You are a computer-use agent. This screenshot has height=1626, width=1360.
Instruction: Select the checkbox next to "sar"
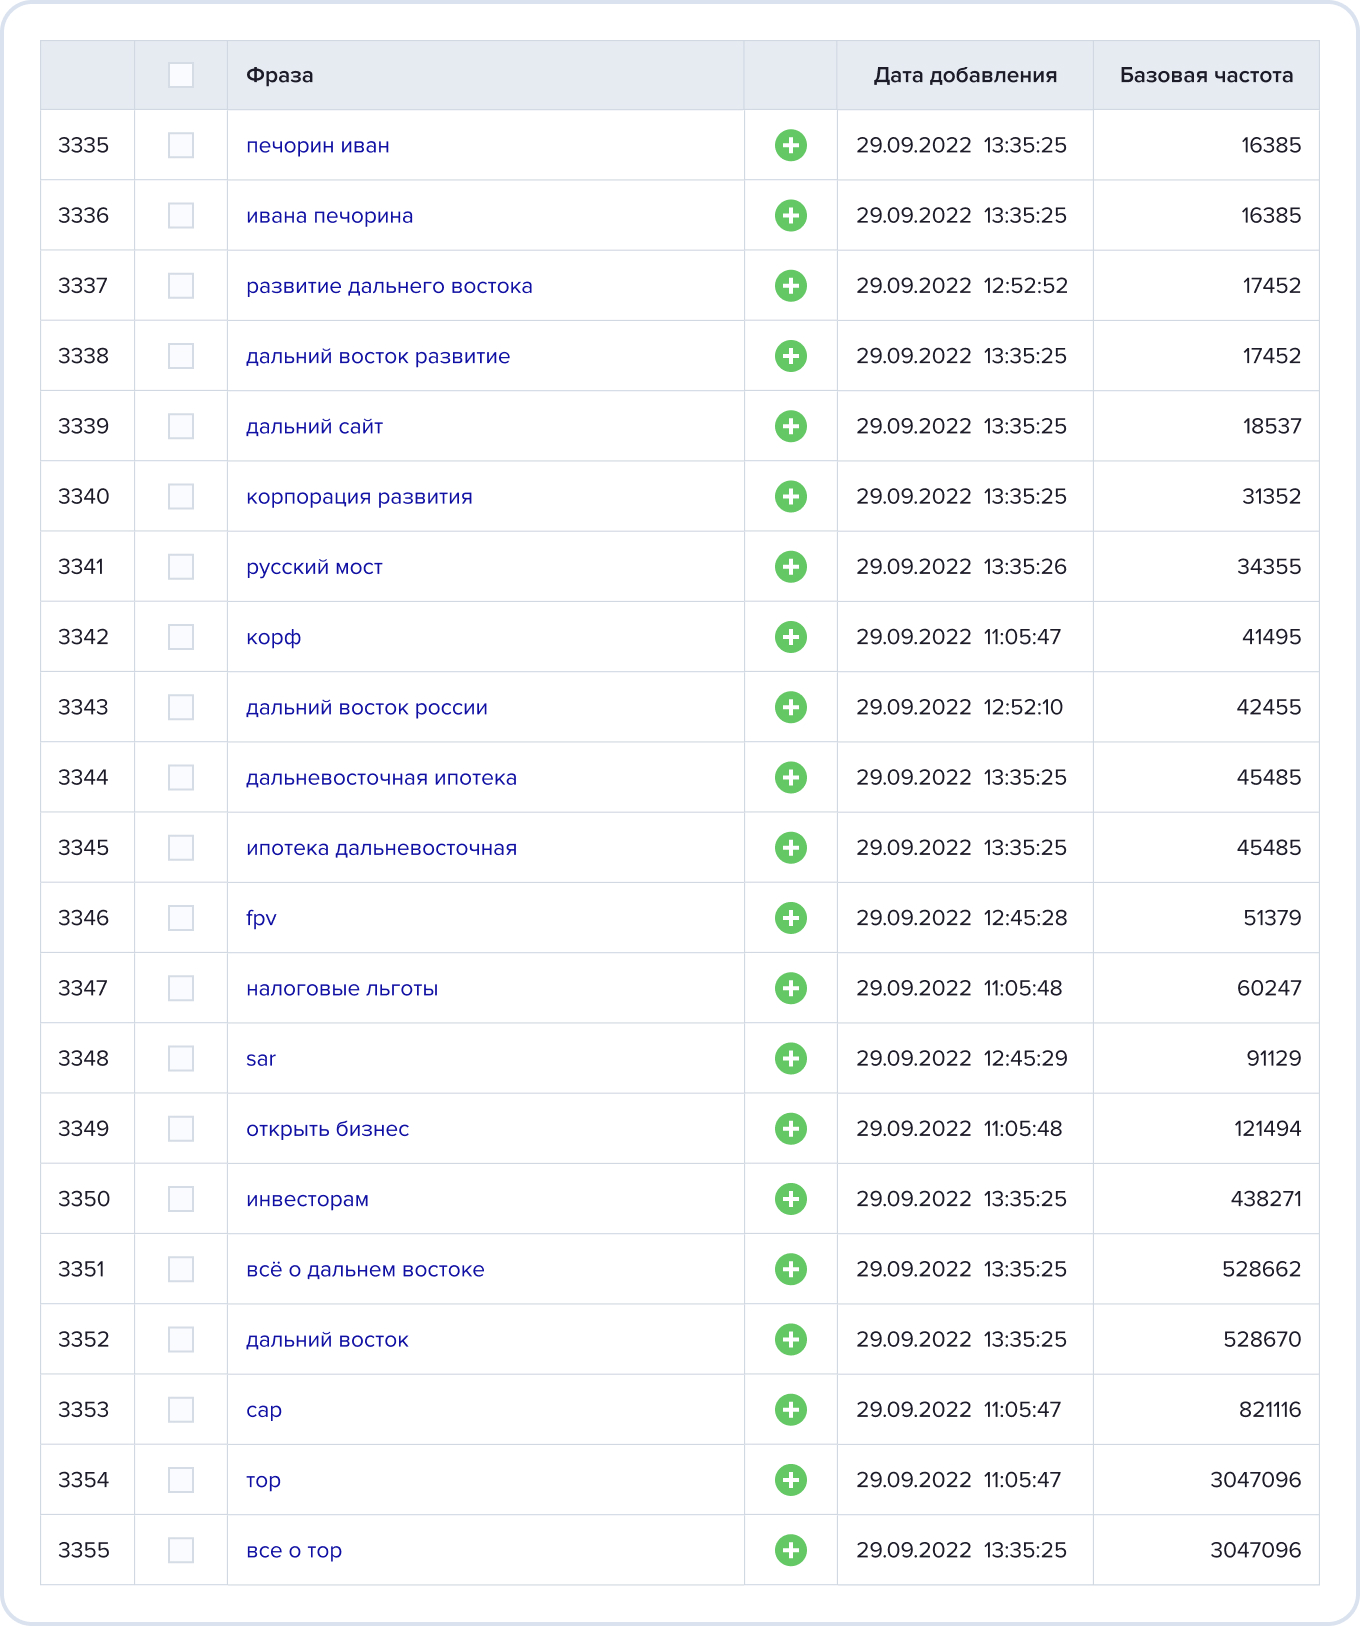click(x=181, y=1058)
